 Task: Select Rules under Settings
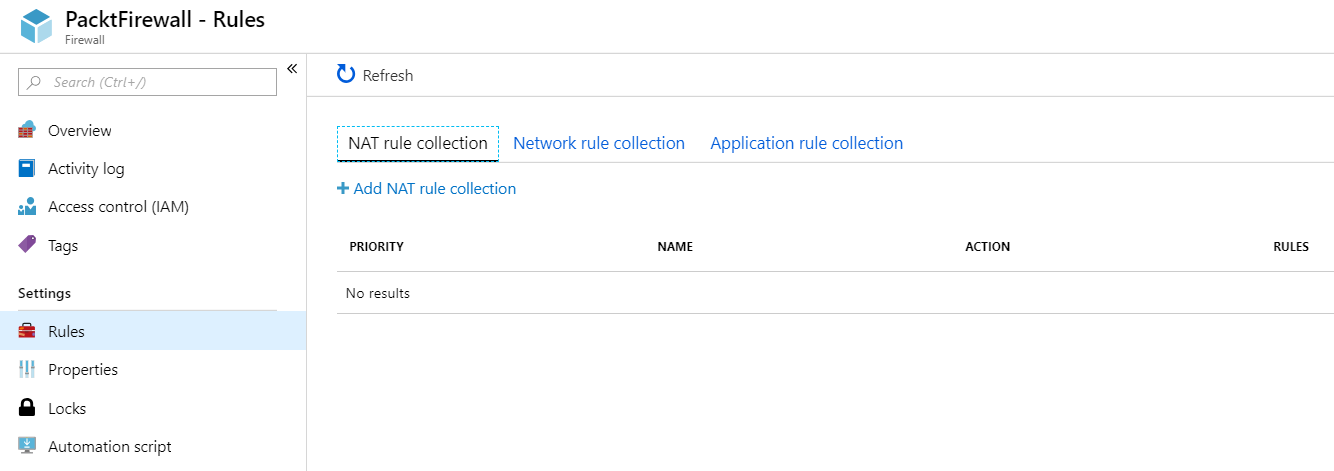[x=153, y=331]
